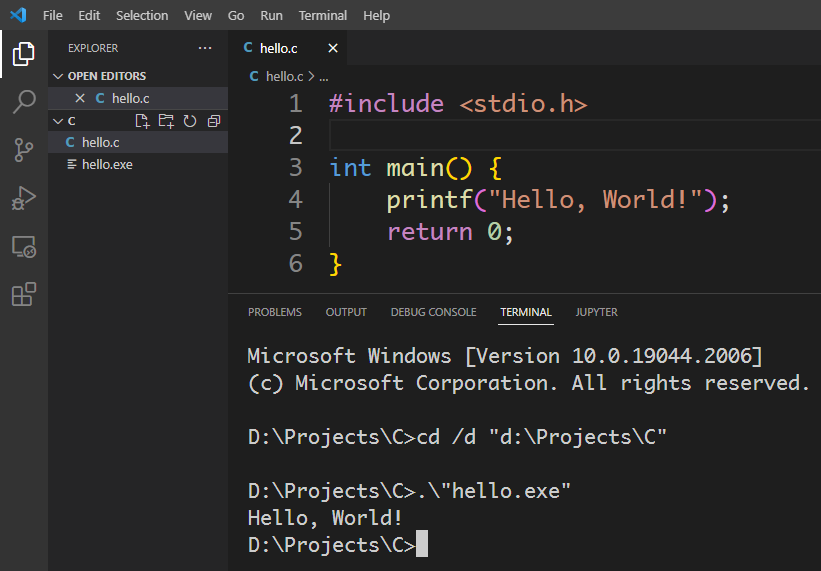
Task: Open the Explorer view in activity bar
Action: [23, 54]
